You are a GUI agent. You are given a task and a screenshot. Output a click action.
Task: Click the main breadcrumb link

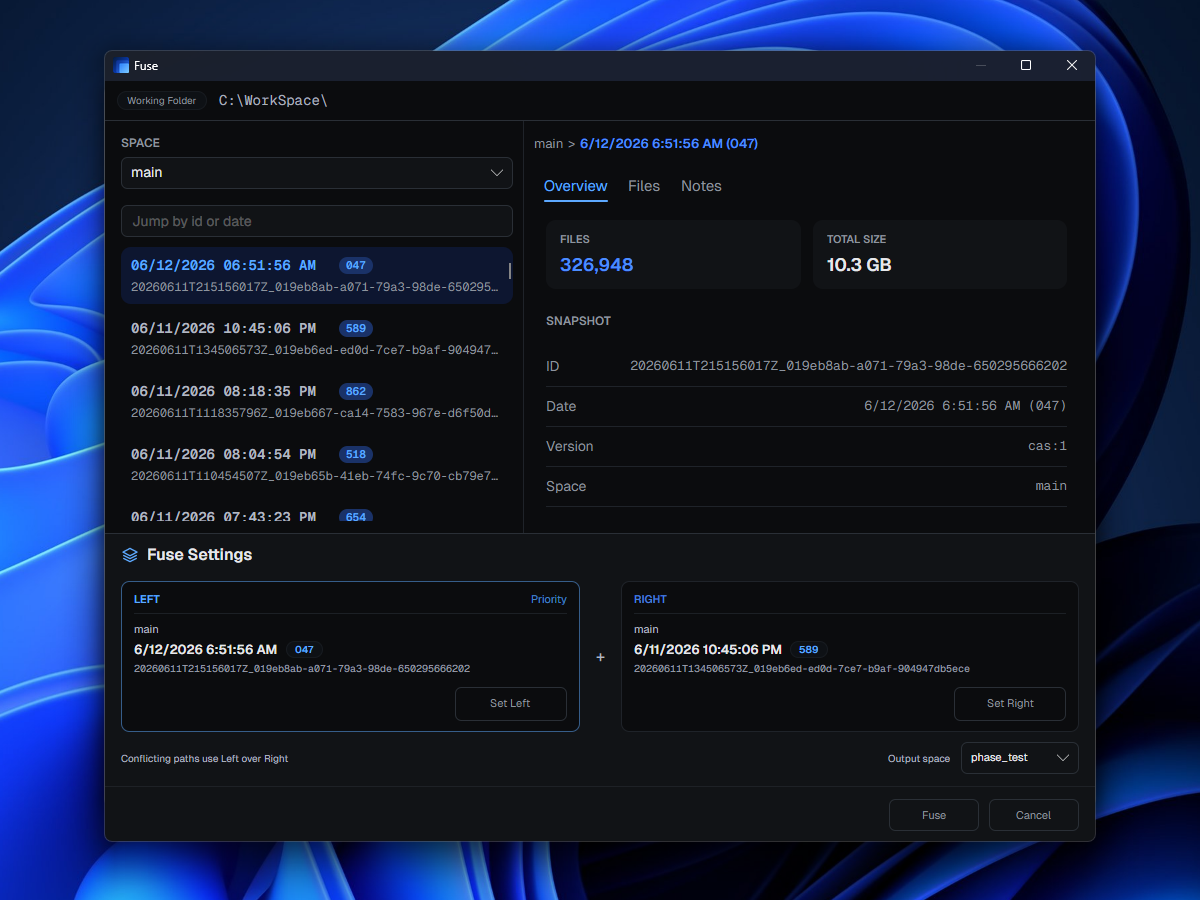[x=548, y=144]
